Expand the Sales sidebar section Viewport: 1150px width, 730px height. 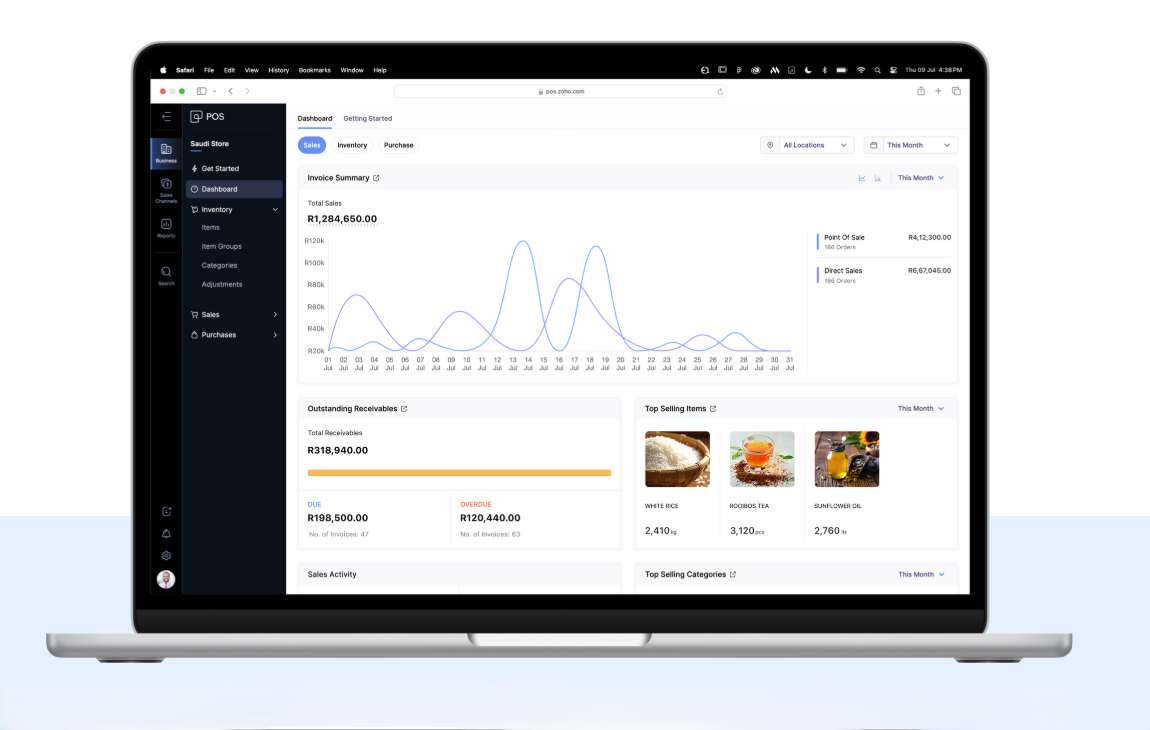coord(275,315)
